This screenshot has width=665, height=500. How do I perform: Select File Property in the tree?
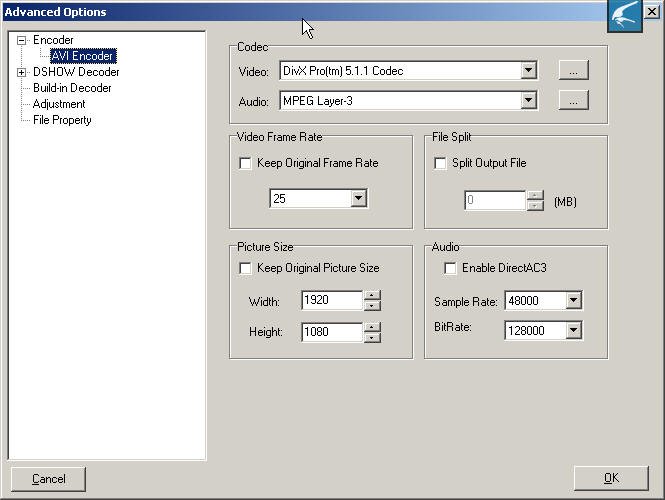click(x=62, y=120)
